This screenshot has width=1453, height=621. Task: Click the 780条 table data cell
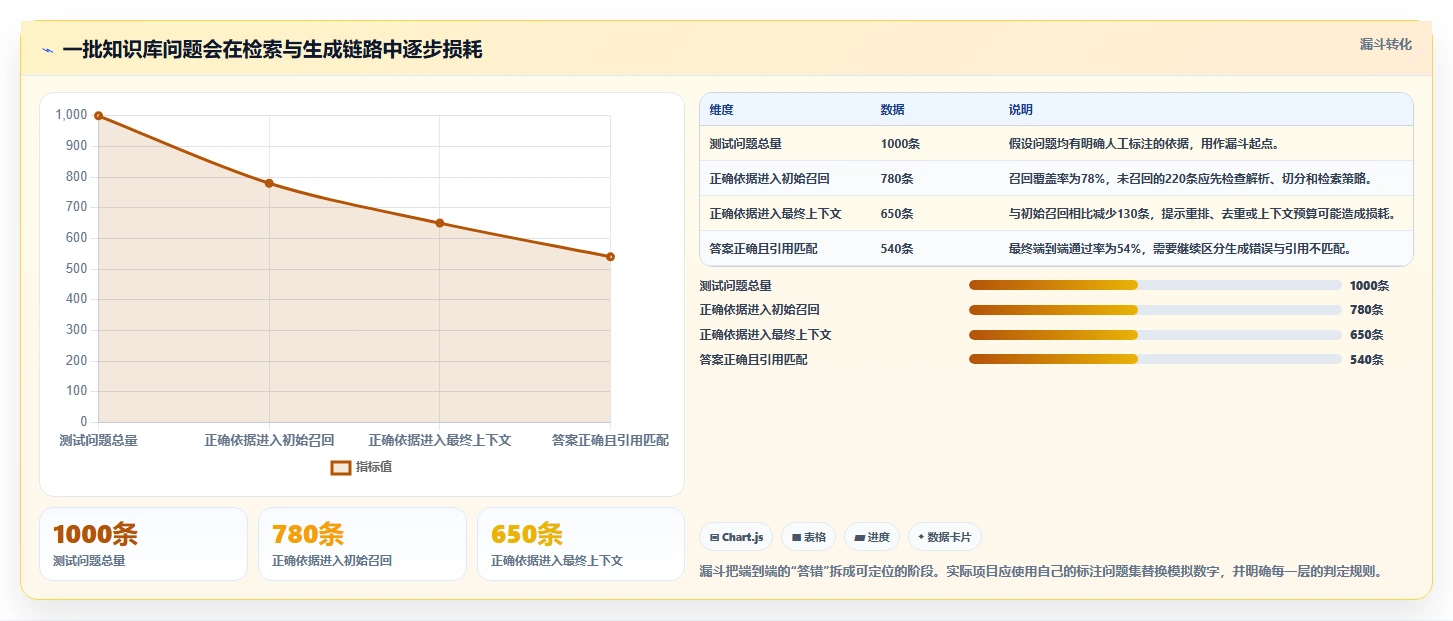pos(897,179)
